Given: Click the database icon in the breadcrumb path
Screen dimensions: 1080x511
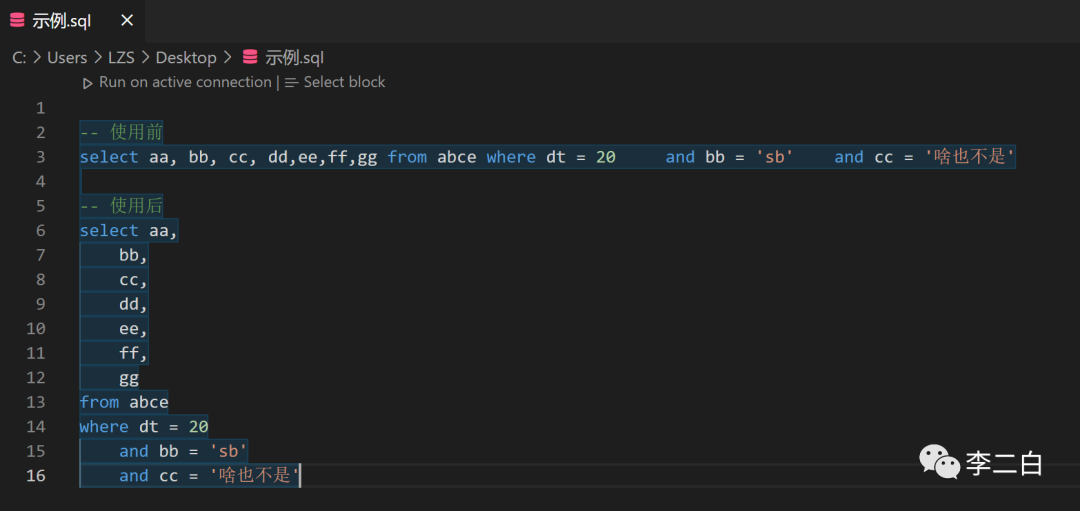Looking at the screenshot, I should (250, 57).
